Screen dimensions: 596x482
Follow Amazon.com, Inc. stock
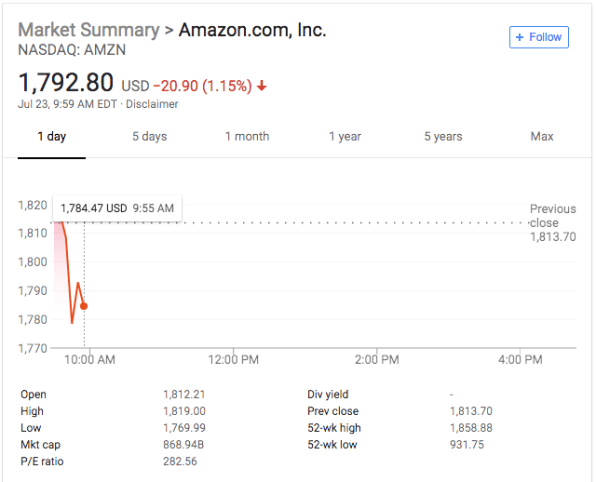click(x=539, y=37)
